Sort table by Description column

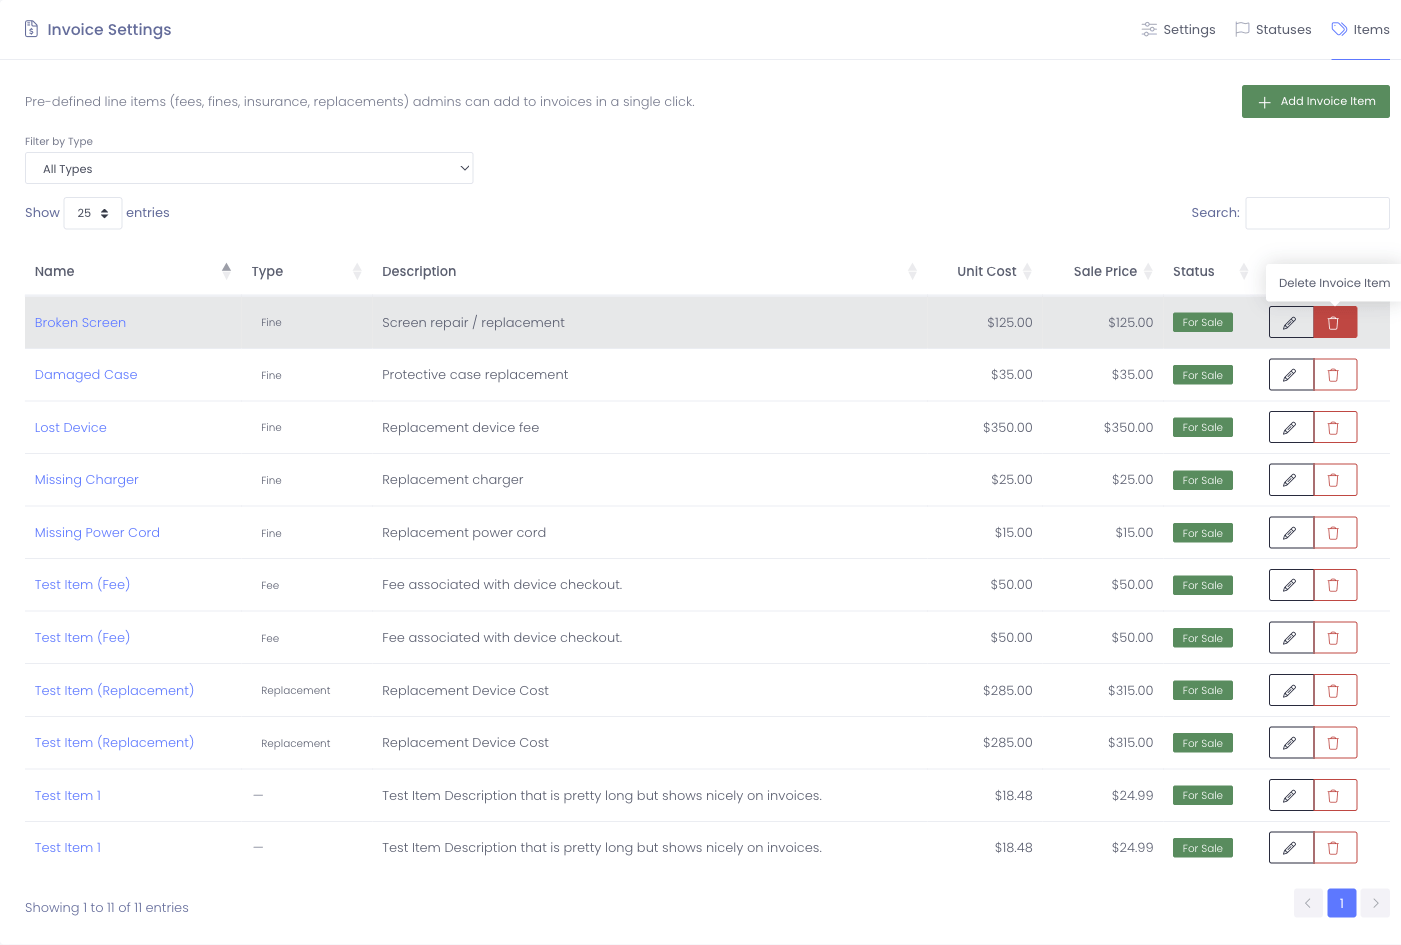[649, 271]
